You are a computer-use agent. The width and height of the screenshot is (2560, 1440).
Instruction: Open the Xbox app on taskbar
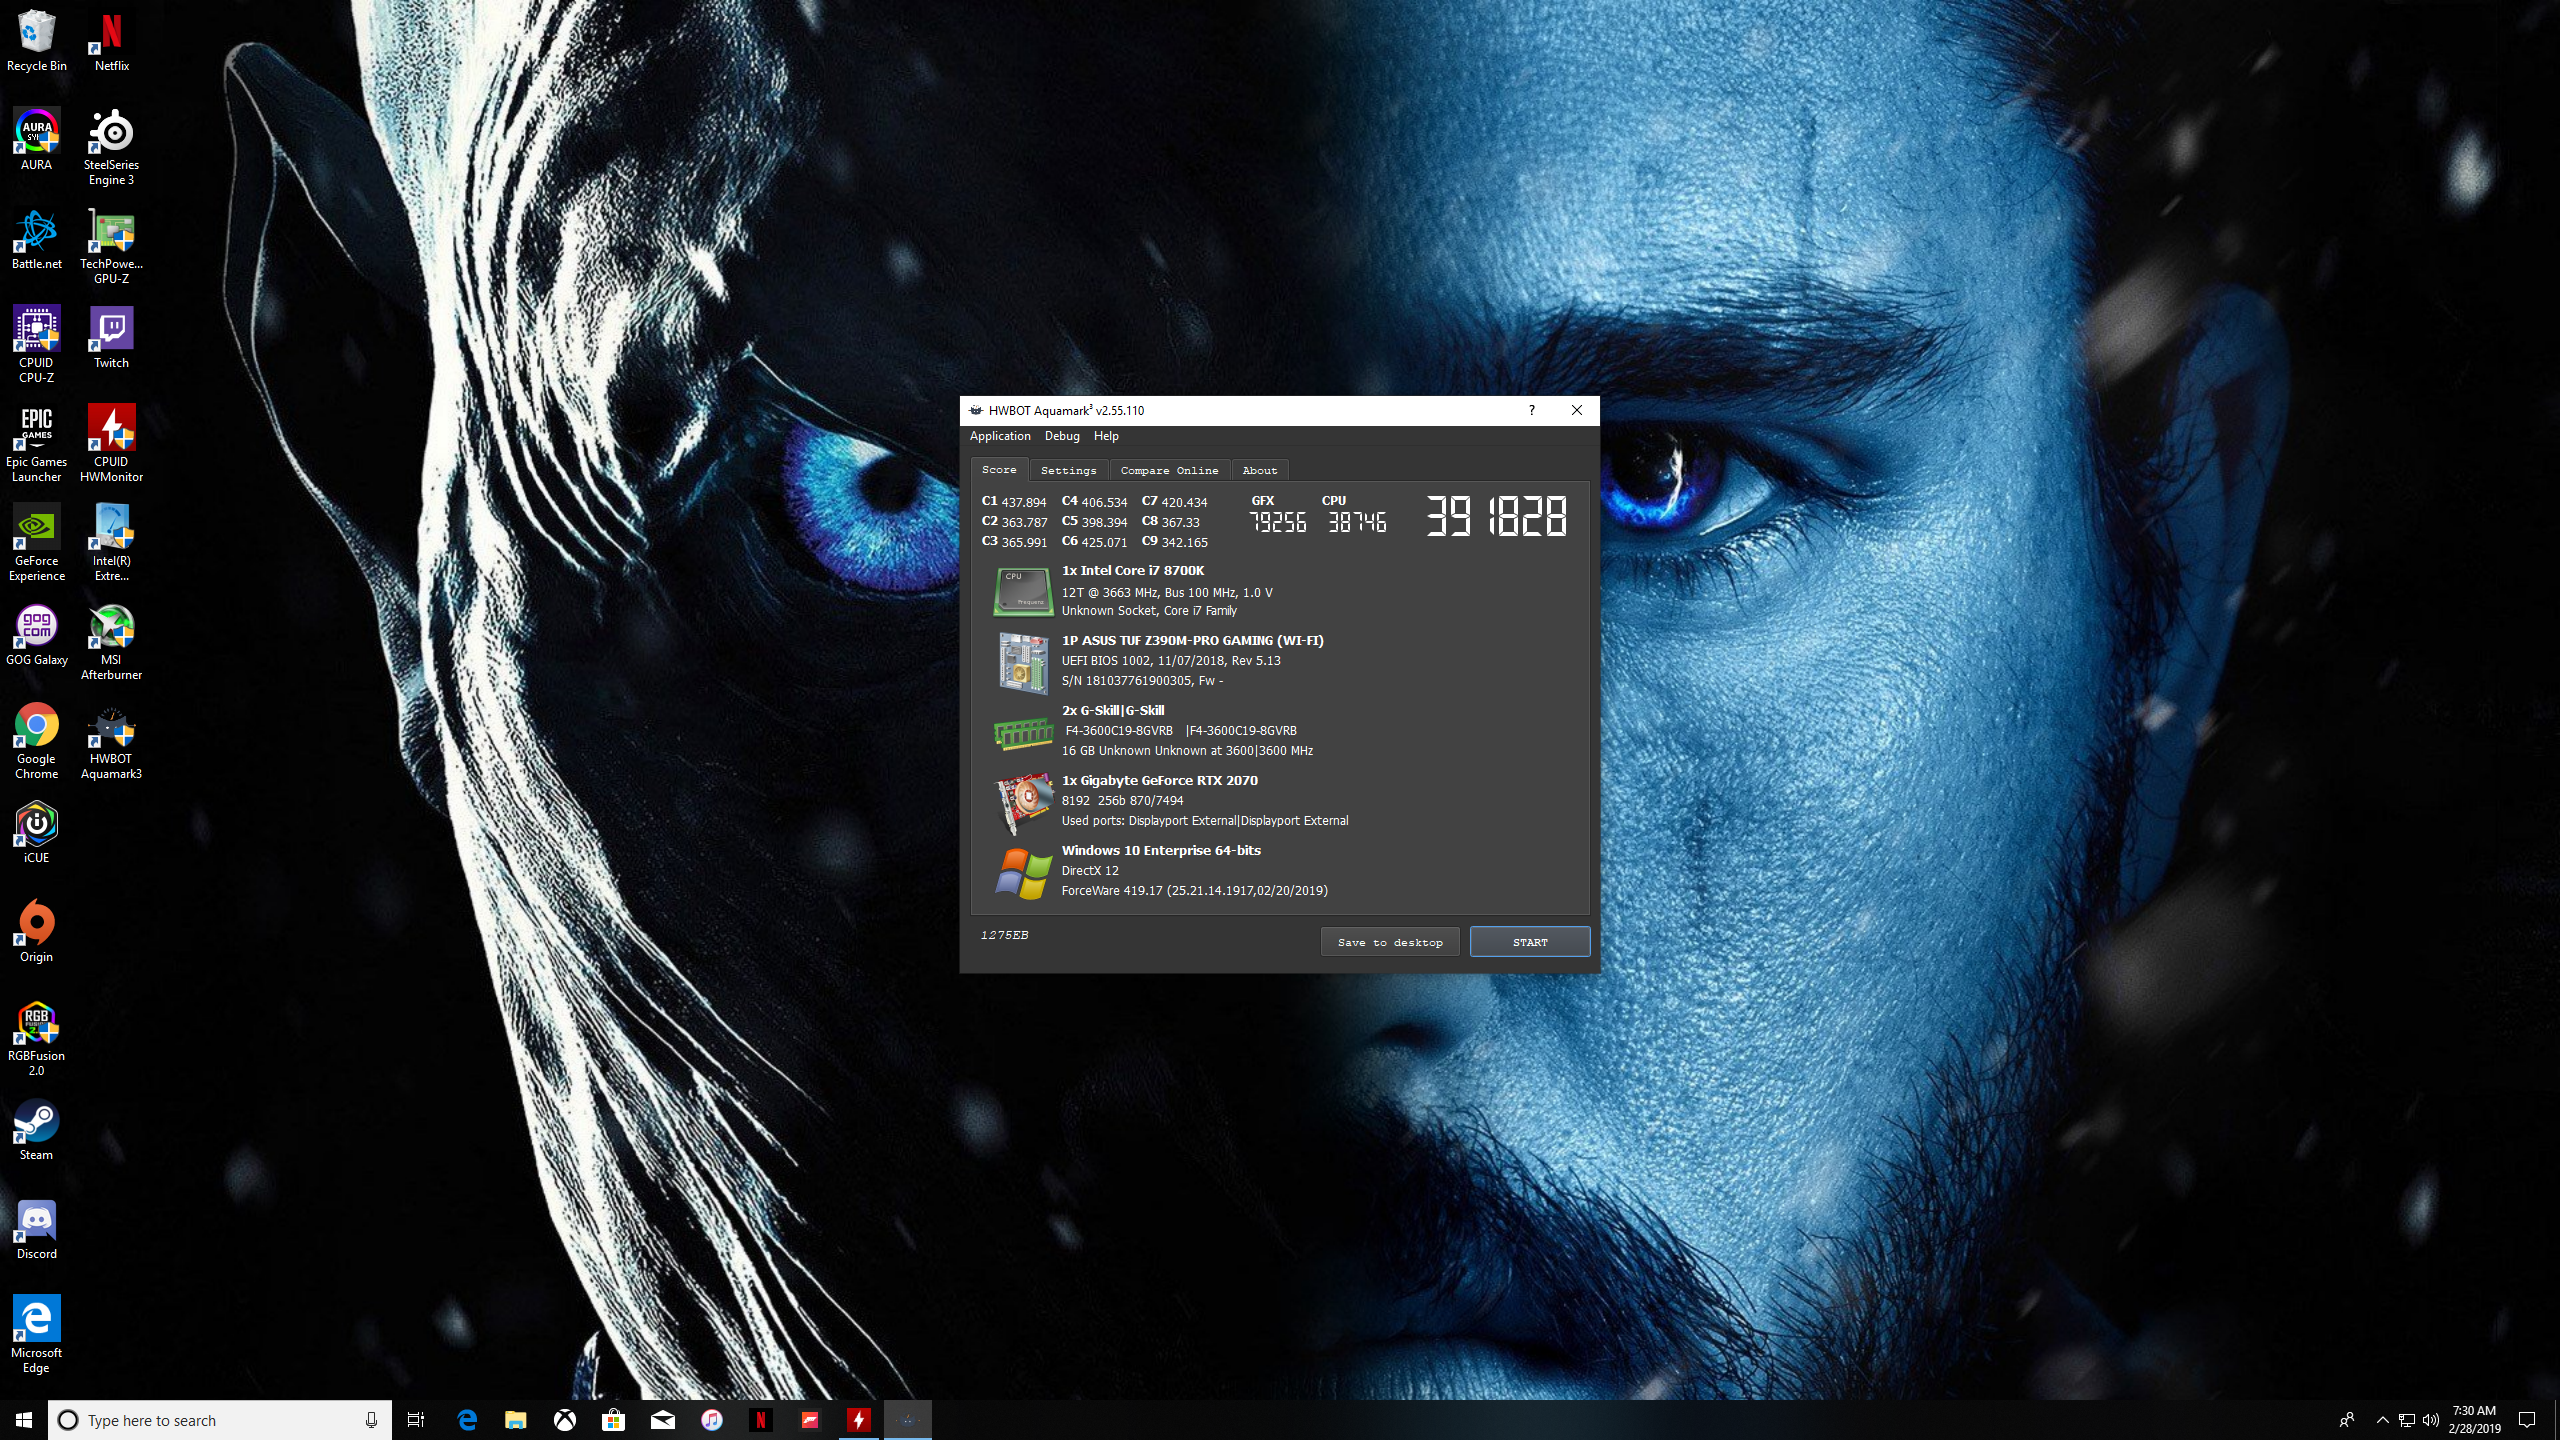coord(565,1420)
